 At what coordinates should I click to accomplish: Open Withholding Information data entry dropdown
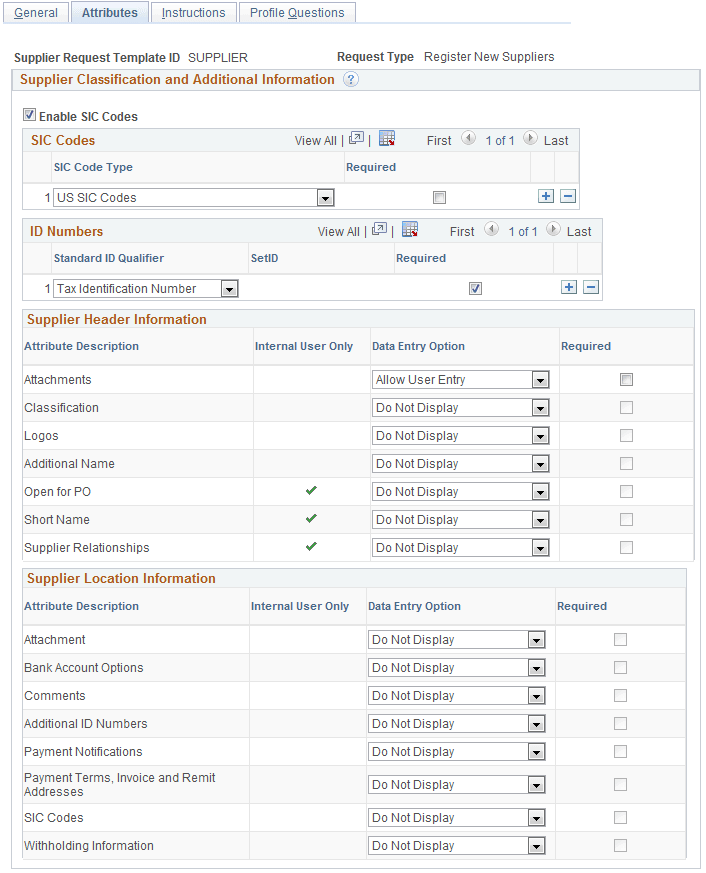(x=539, y=845)
